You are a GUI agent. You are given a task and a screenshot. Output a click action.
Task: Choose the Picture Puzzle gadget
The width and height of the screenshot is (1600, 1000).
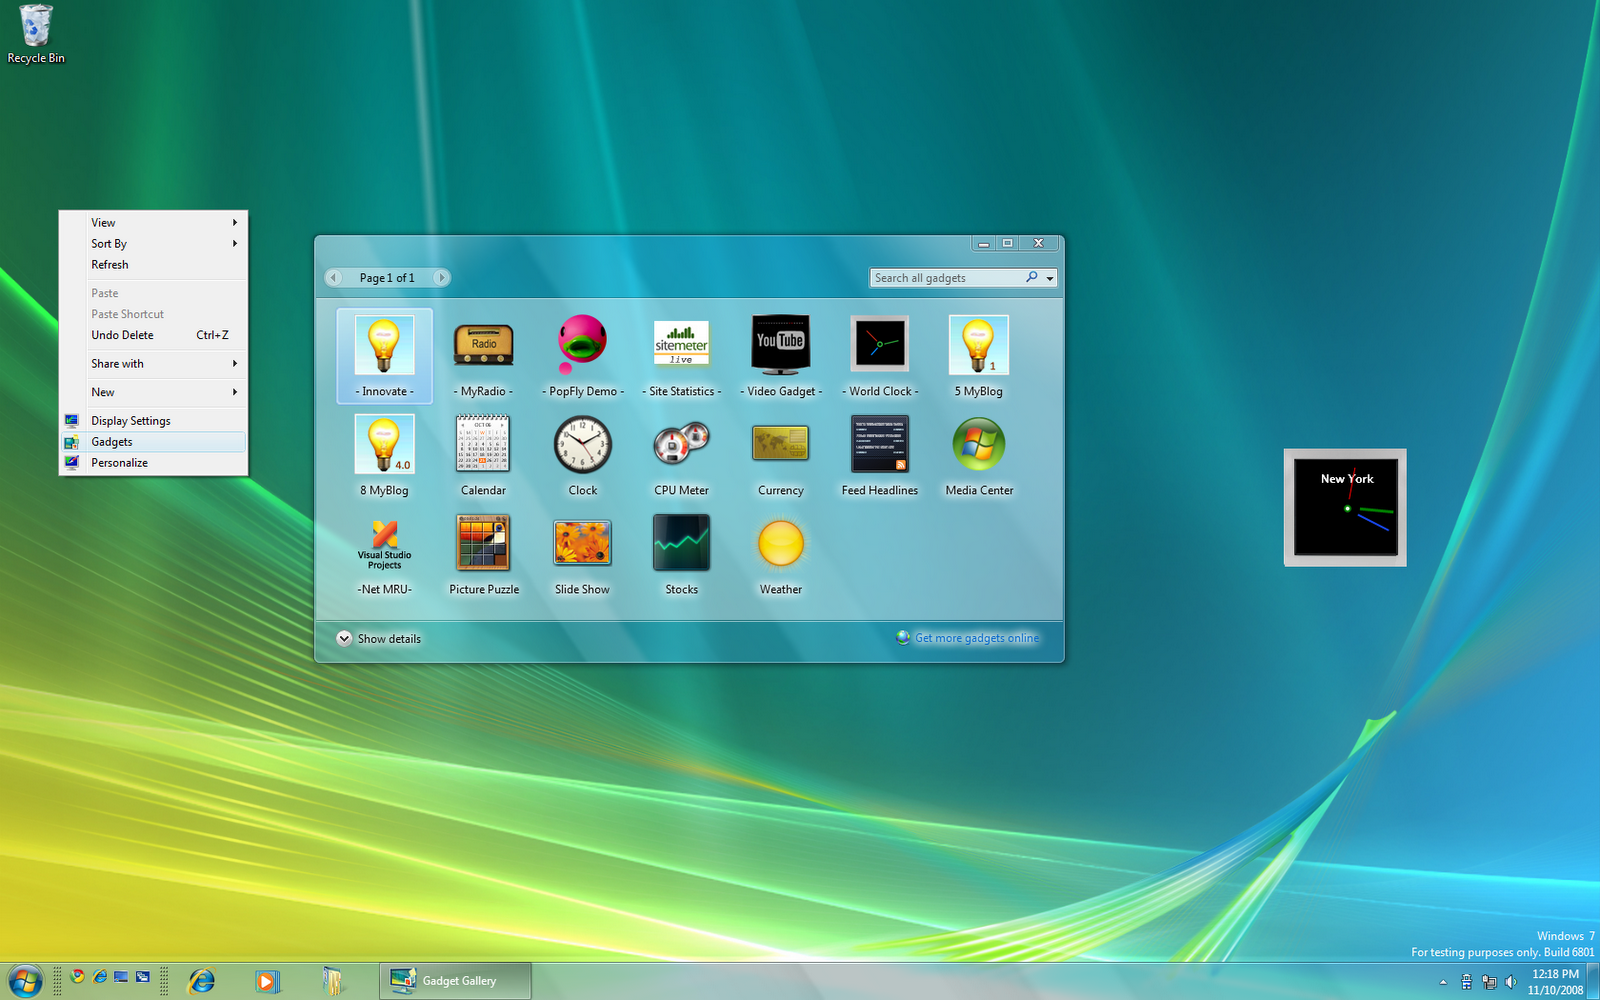pos(483,543)
